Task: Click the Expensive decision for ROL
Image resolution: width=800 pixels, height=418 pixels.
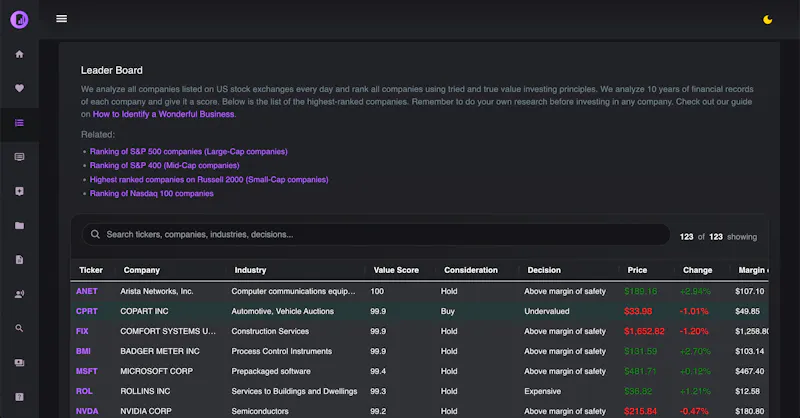Action: pos(542,391)
